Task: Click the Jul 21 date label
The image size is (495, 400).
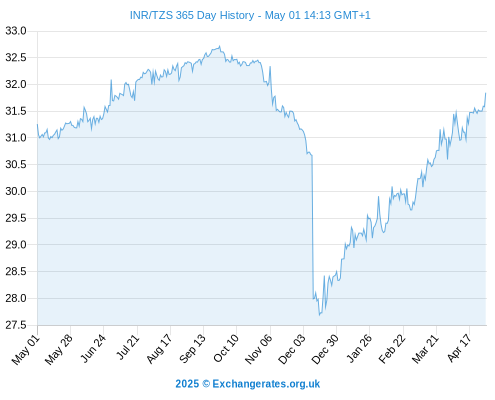Action: point(128,347)
